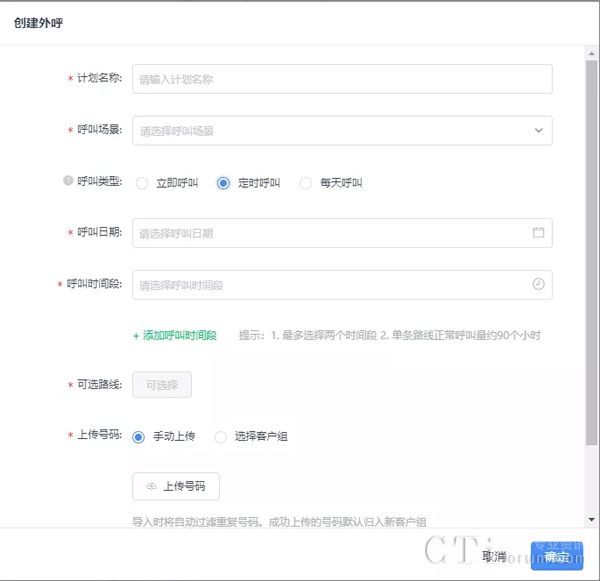Viewport: 600px width, 581px height.
Task: Click the help icon beside 呼叫类型
Action: 68,182
